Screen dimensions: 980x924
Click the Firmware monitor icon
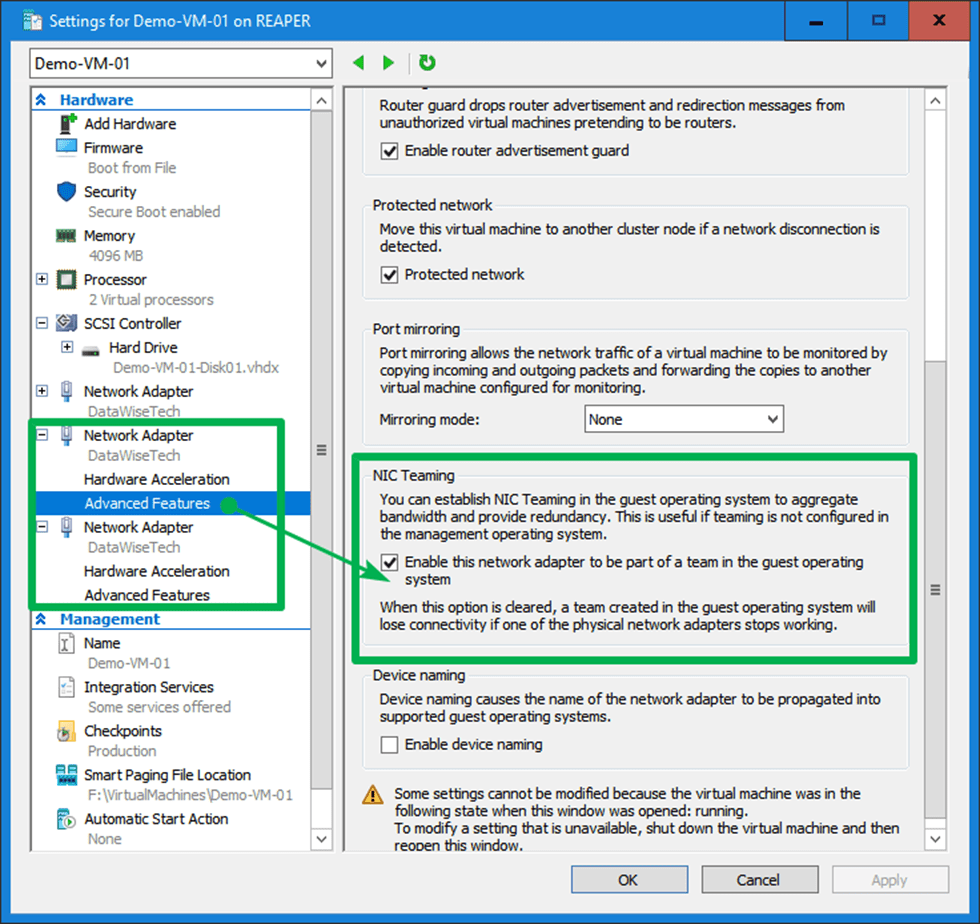[x=66, y=148]
